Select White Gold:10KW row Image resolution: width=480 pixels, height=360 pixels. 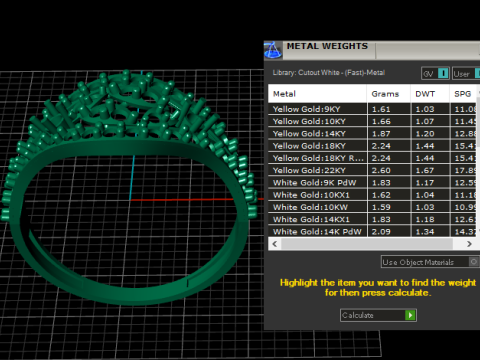click(372, 207)
